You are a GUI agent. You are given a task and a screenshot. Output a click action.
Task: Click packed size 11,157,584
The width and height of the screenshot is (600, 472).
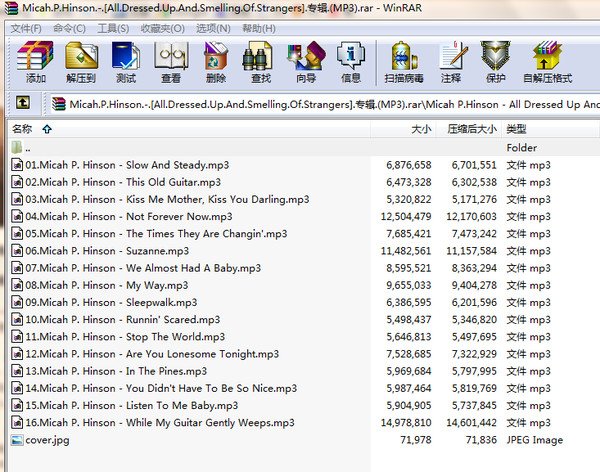coord(471,251)
